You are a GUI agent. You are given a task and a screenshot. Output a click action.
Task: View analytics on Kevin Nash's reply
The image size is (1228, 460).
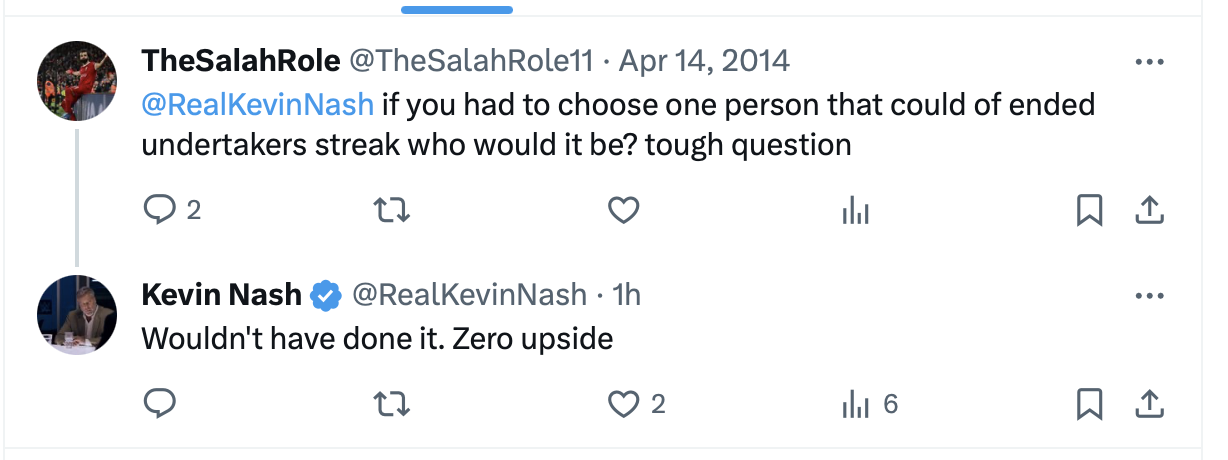[x=856, y=403]
